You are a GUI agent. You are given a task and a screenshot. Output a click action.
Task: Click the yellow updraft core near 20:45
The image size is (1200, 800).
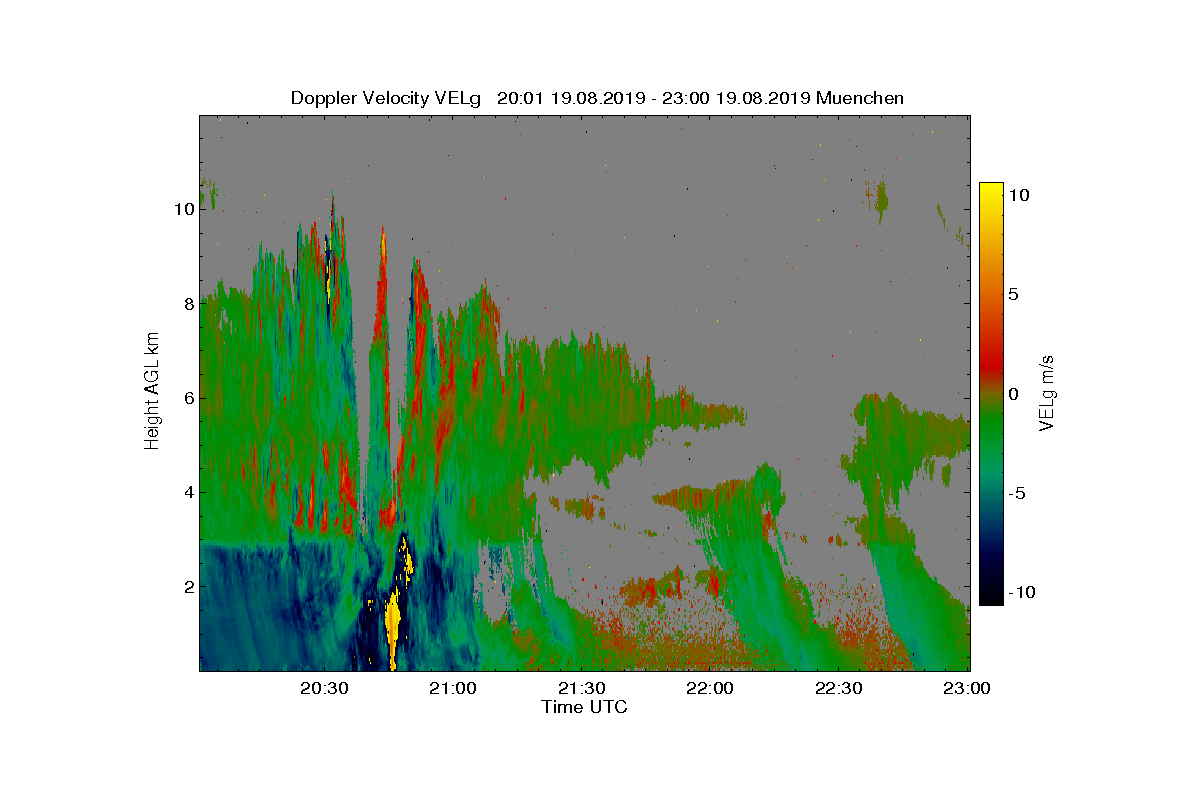click(393, 625)
